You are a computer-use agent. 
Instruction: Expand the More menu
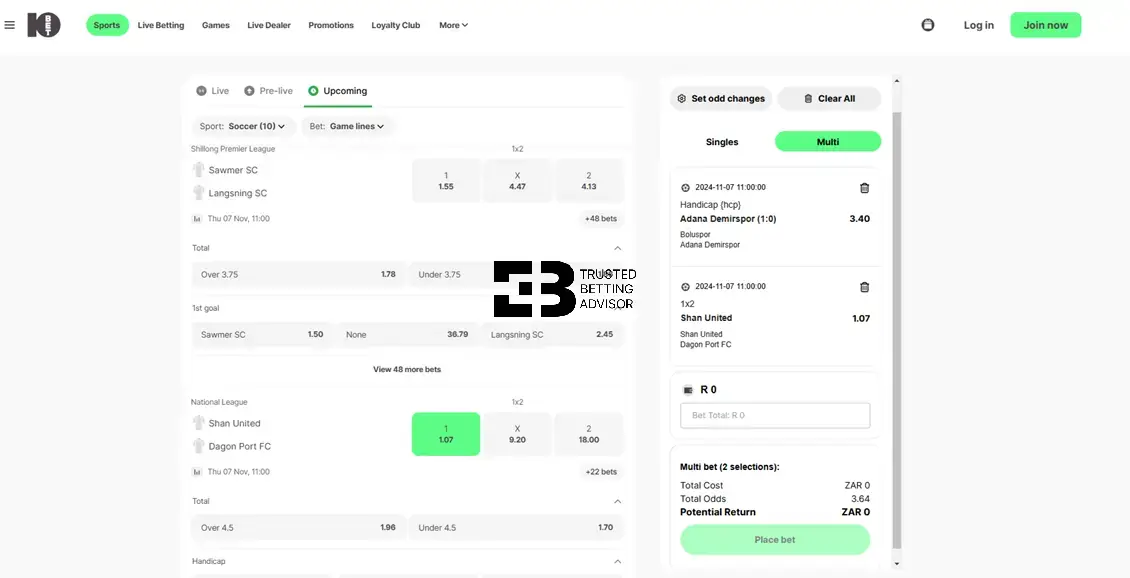453,25
